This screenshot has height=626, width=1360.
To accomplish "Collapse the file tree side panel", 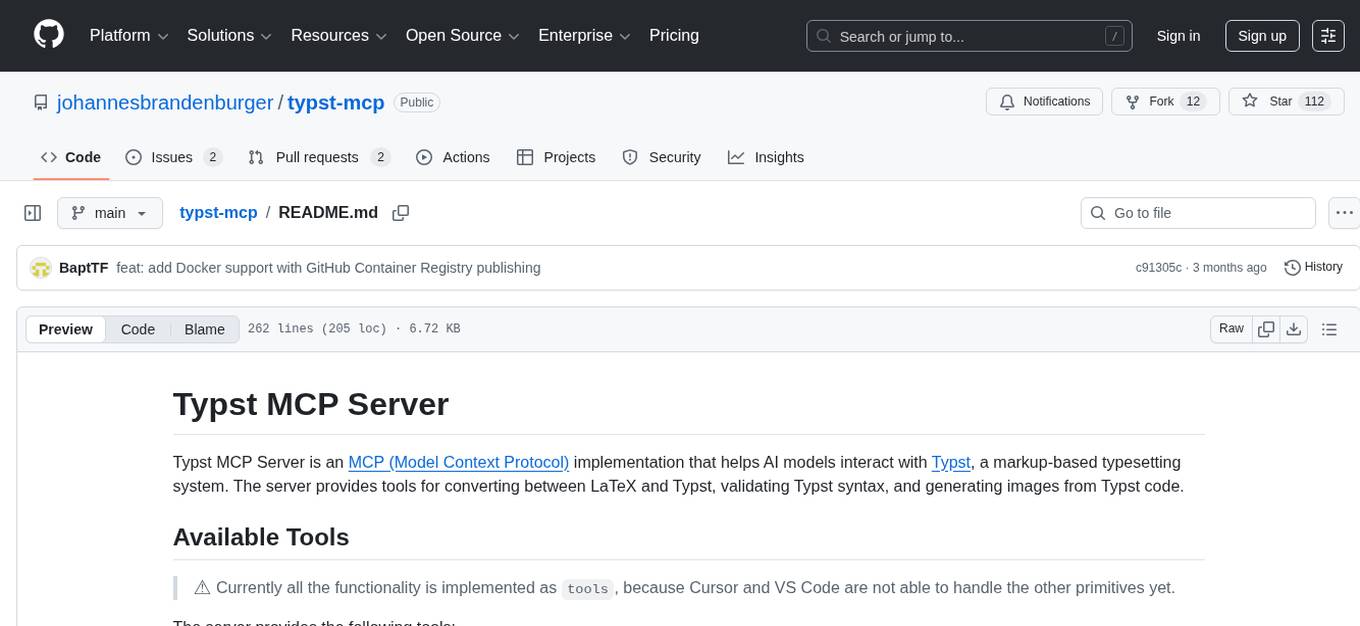I will tap(33, 213).
